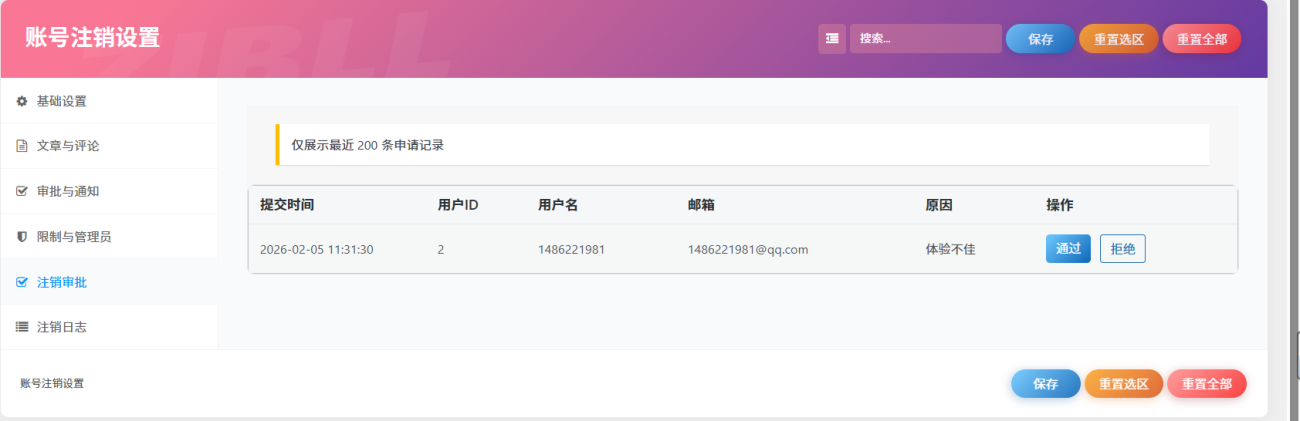Click the shield icon beside 限制与管理员

22,237
